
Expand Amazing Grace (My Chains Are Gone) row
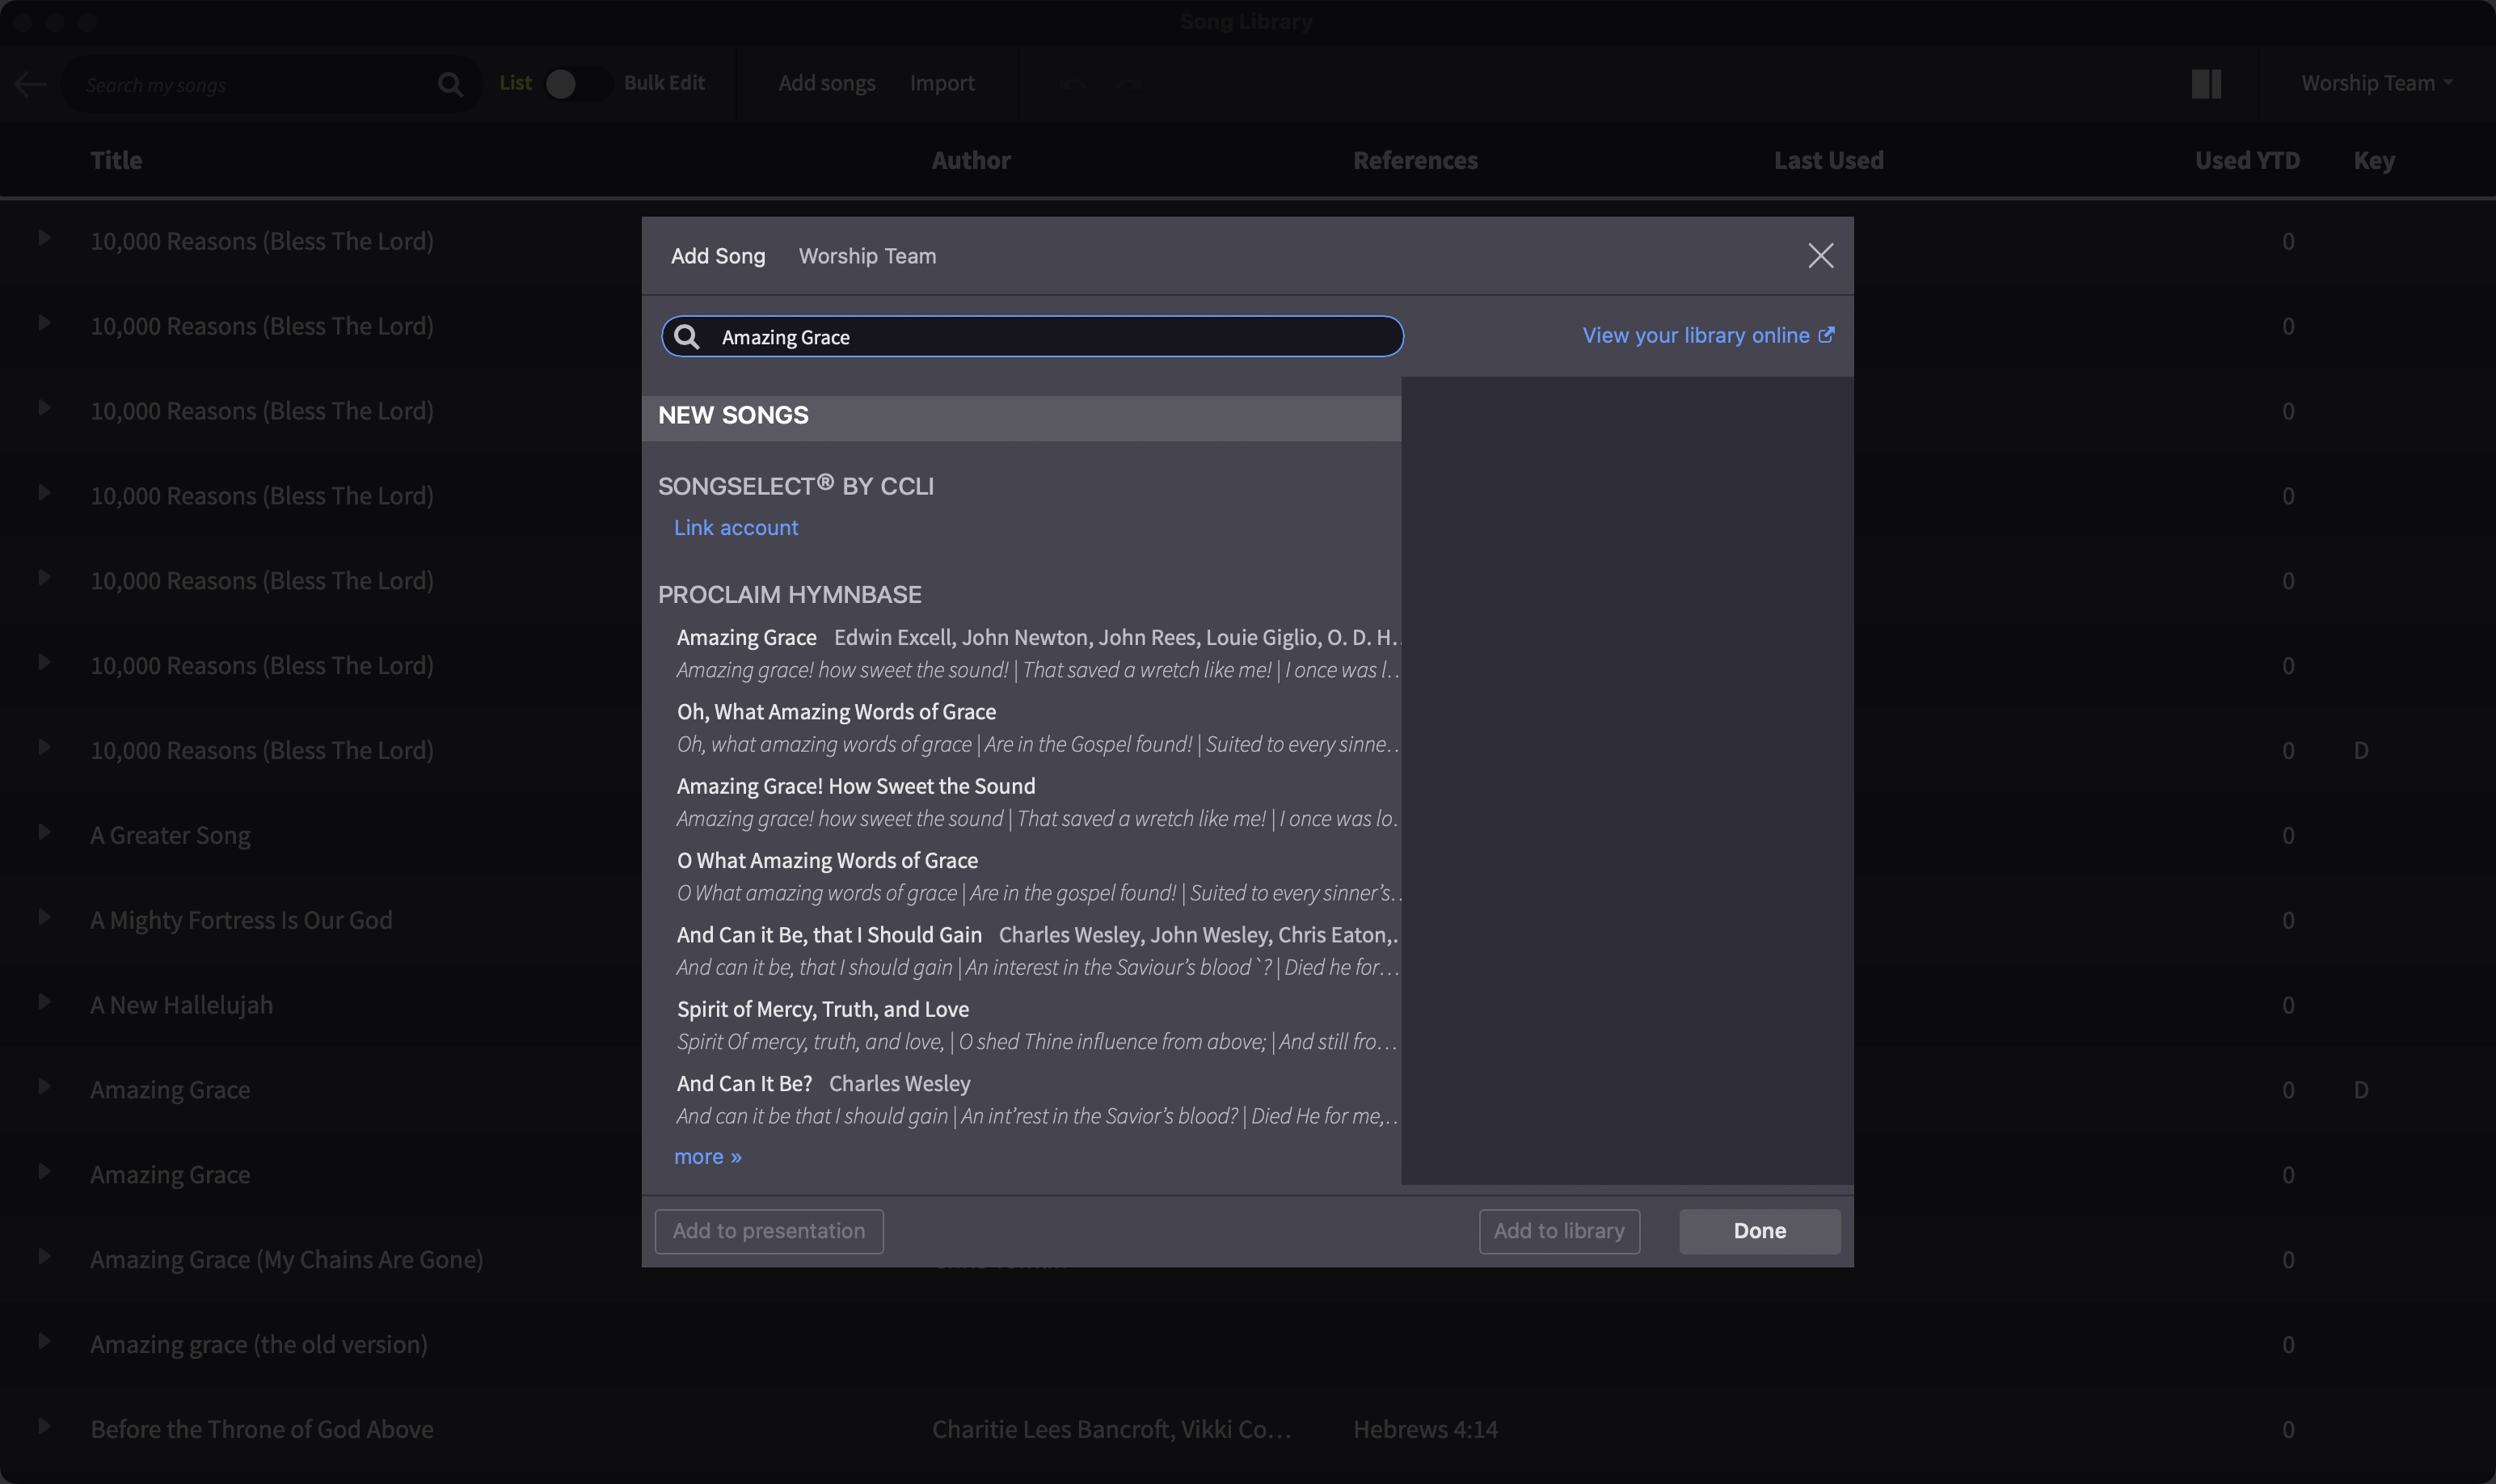point(44,1257)
